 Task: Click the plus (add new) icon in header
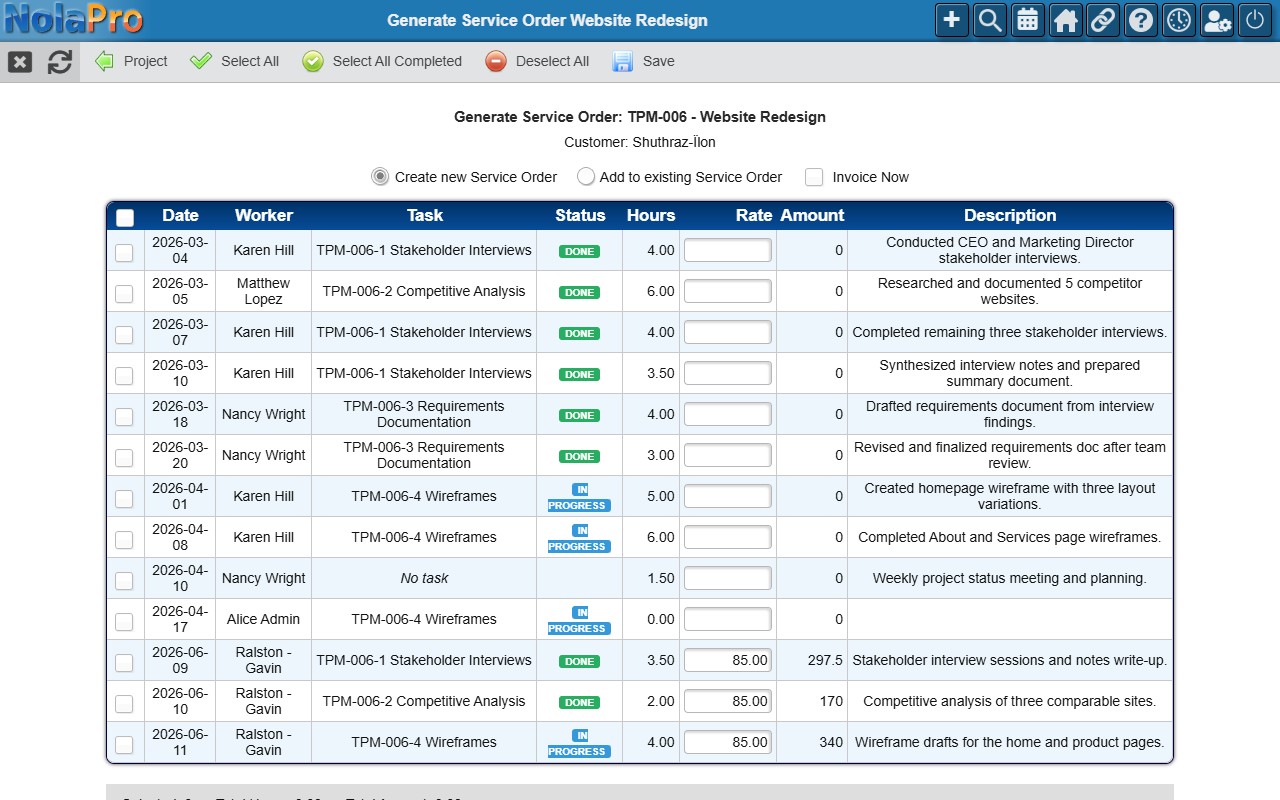[952, 20]
